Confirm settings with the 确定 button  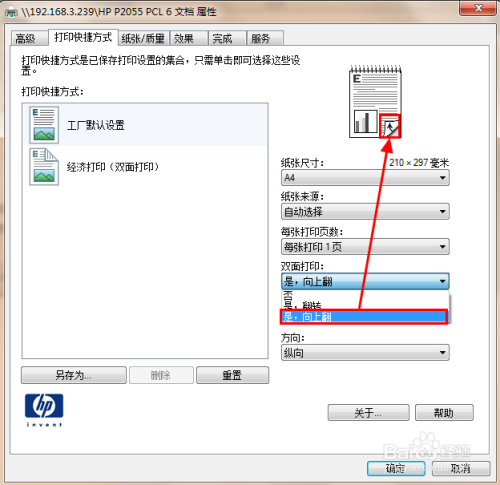click(396, 468)
